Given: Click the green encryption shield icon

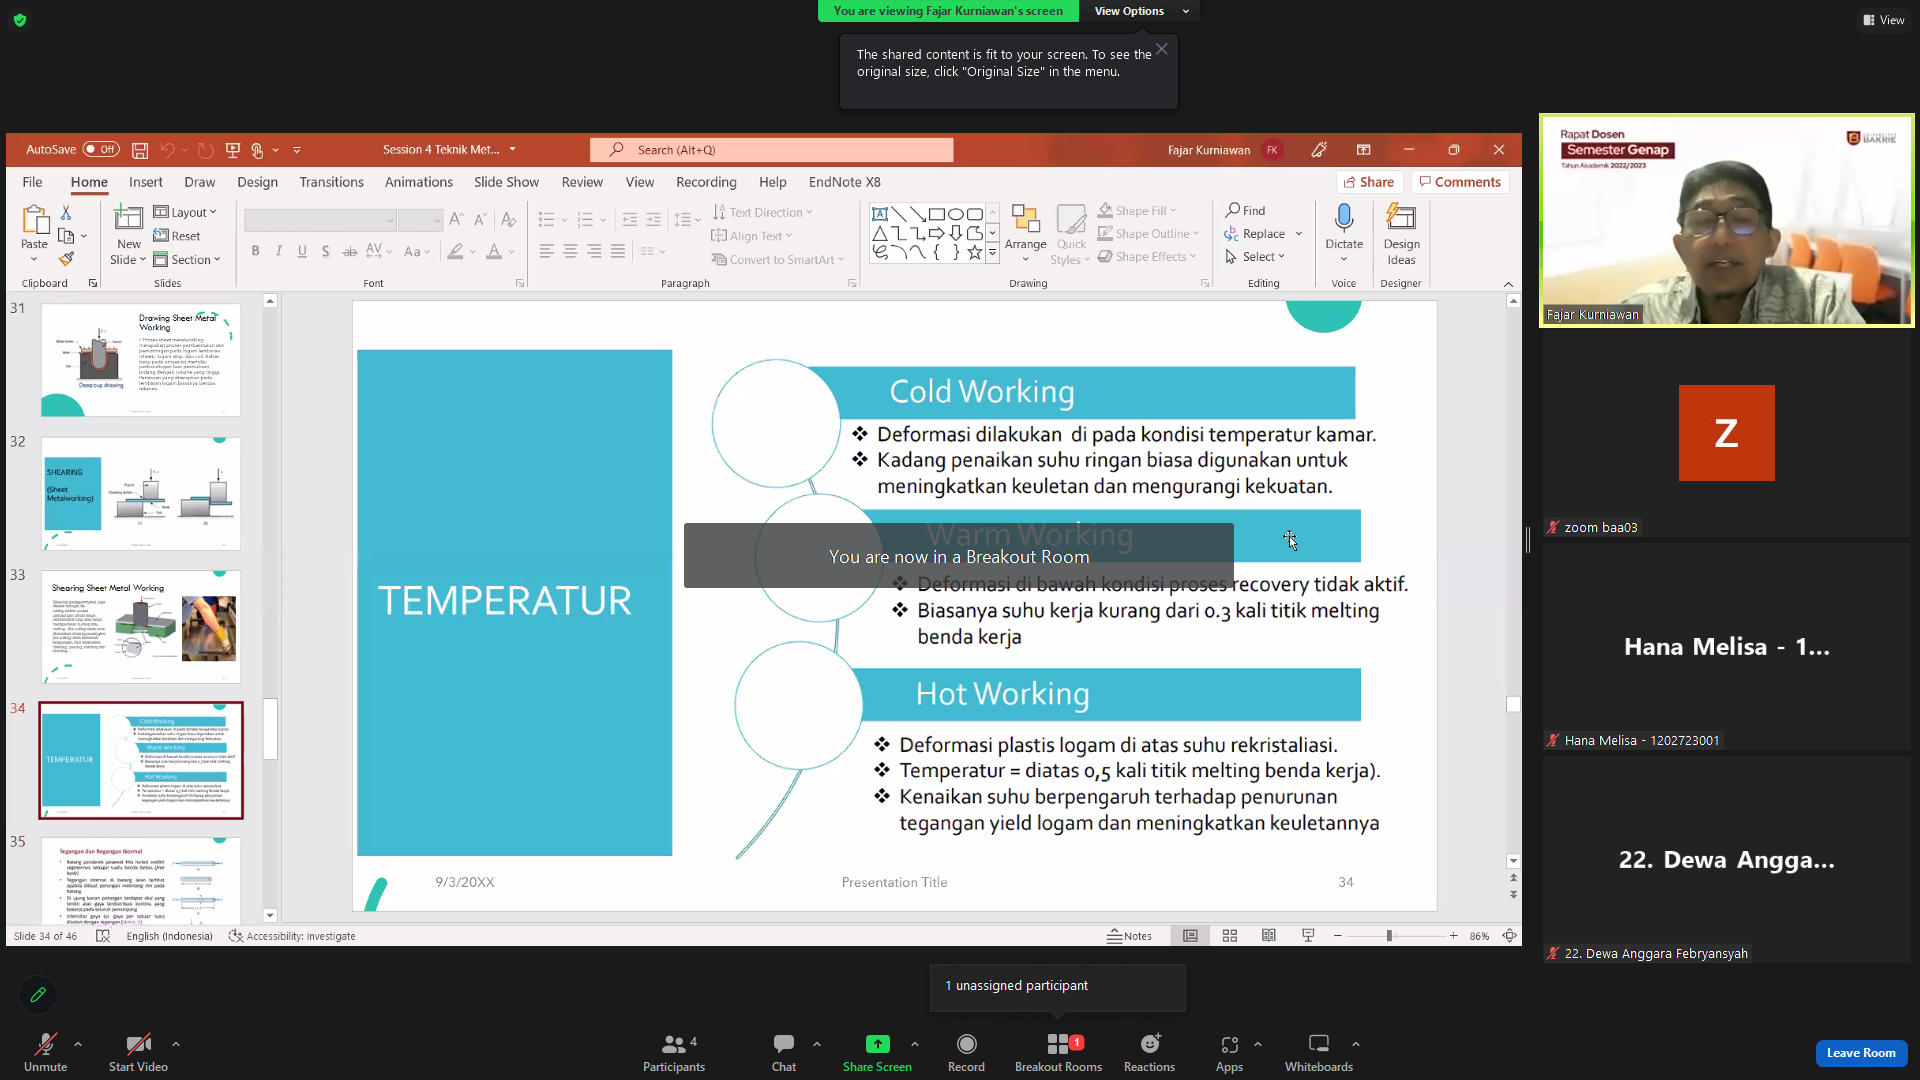Looking at the screenshot, I should pyautogui.click(x=20, y=20).
